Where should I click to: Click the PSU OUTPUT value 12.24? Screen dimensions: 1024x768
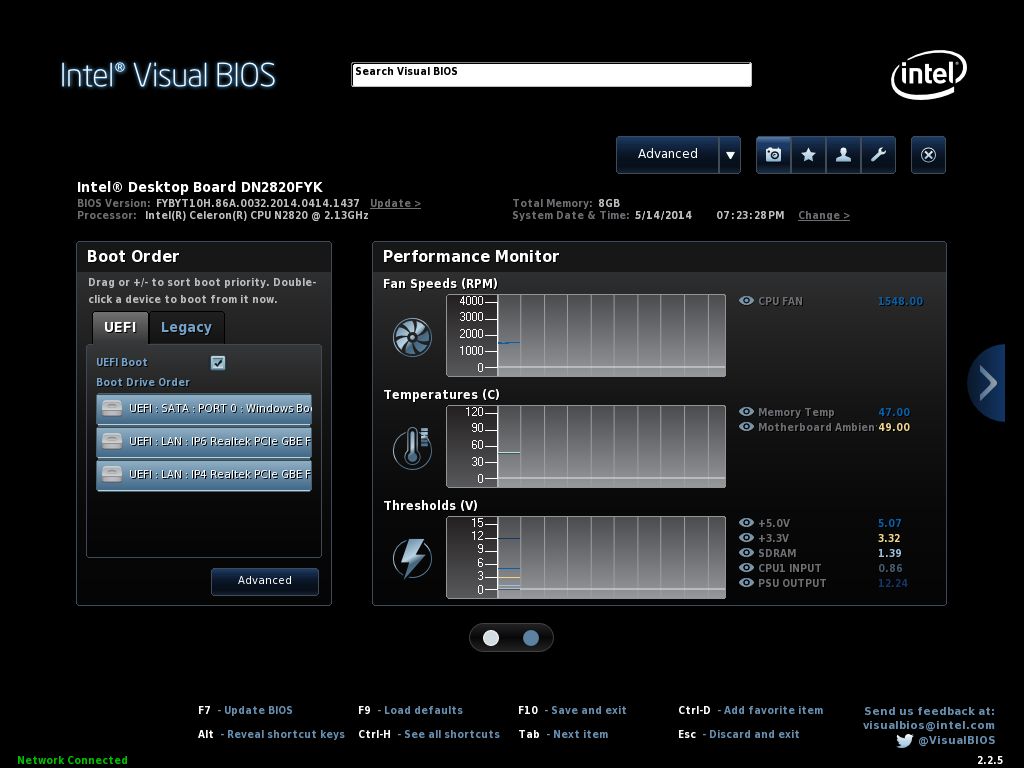(x=893, y=583)
